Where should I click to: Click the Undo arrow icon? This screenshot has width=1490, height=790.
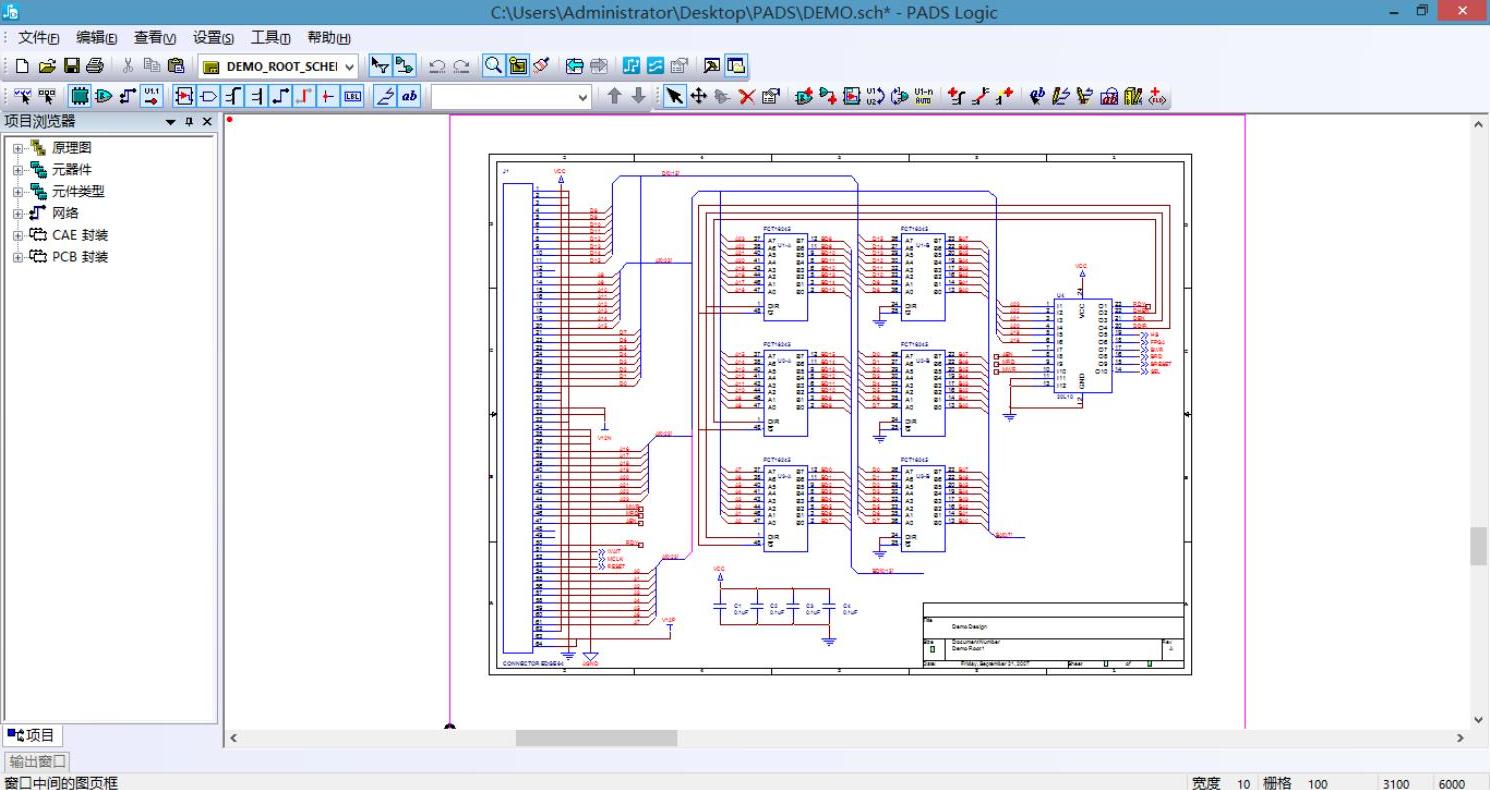(437, 66)
